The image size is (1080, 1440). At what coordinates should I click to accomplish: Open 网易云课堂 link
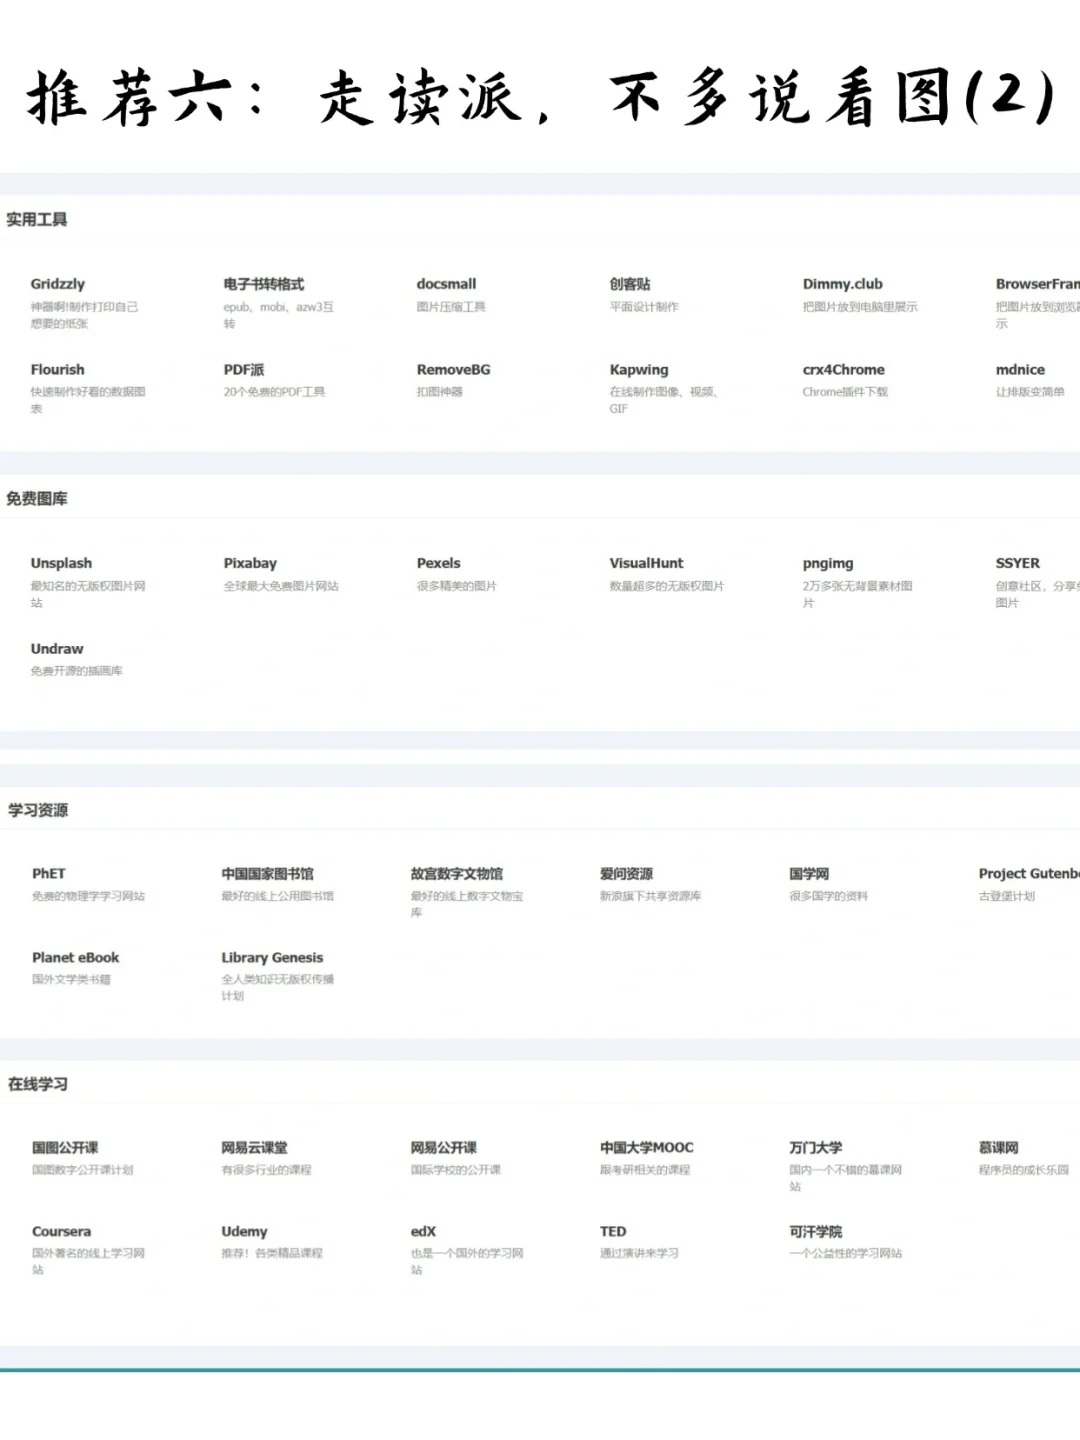[254, 1147]
